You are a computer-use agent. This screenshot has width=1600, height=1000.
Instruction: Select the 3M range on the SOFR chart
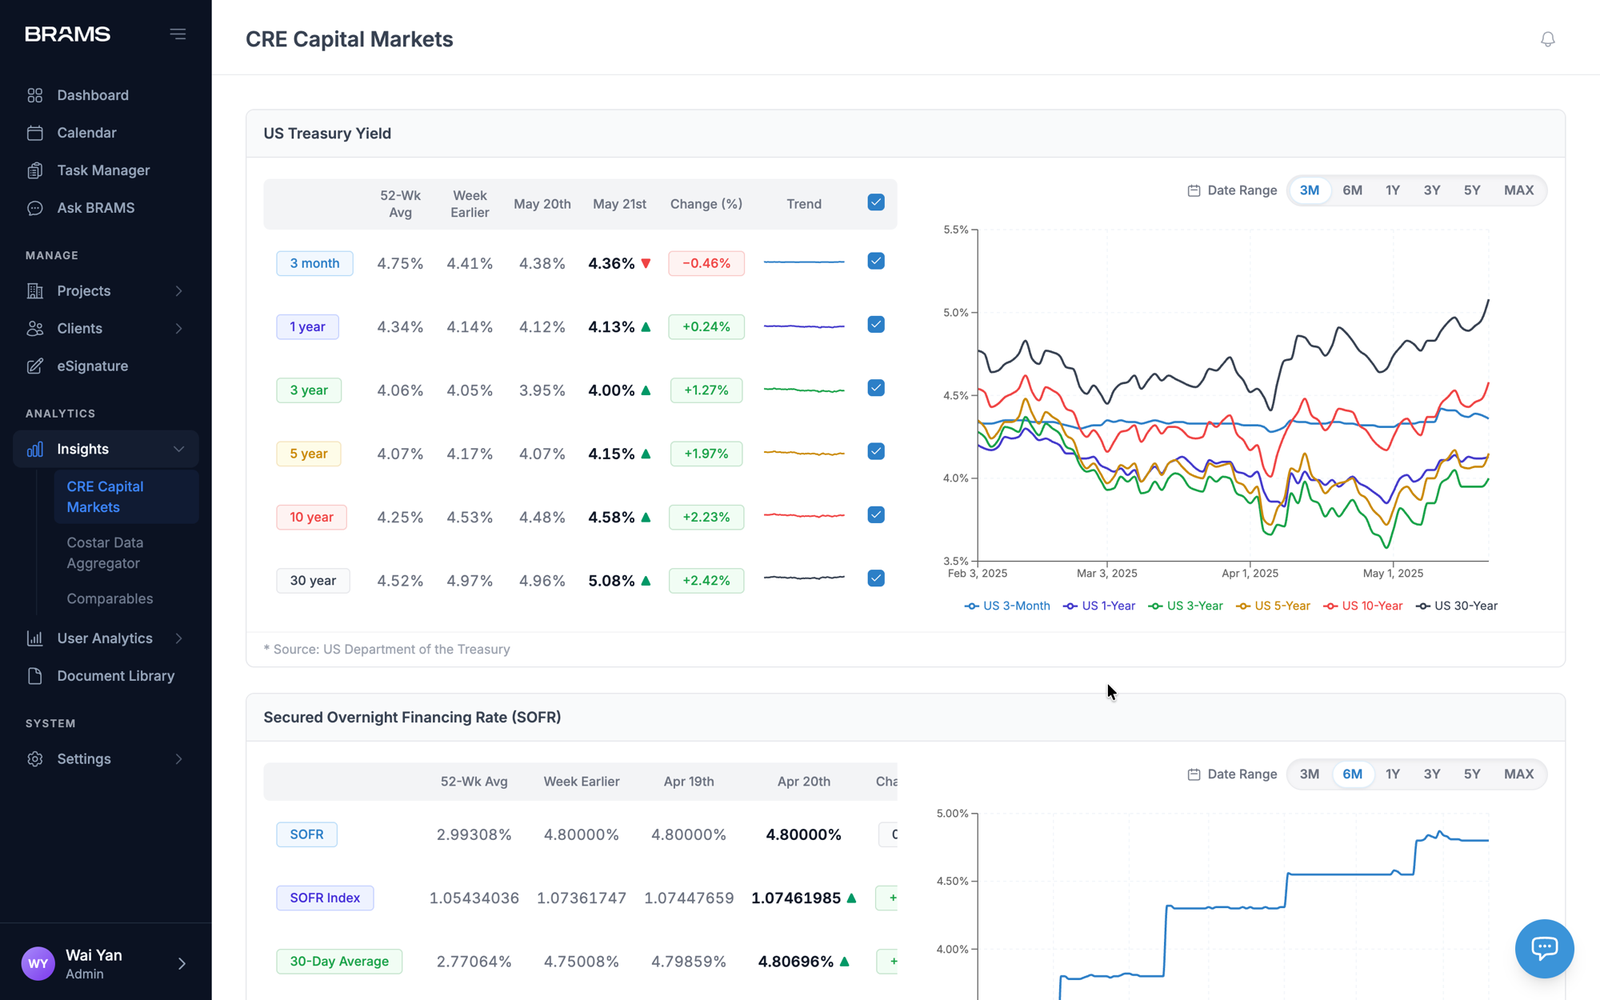pyautogui.click(x=1309, y=774)
